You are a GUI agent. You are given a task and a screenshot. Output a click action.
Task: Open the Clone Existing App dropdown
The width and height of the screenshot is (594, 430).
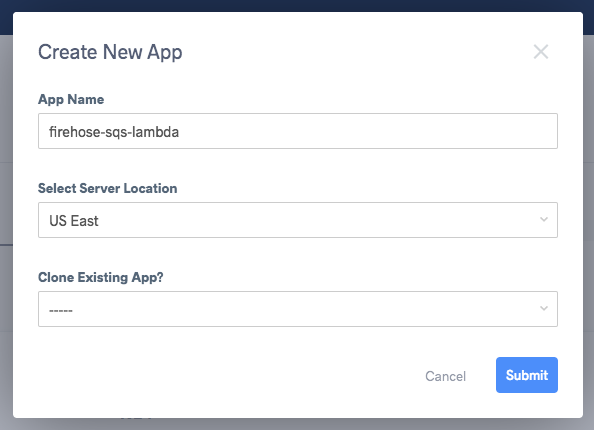pyautogui.click(x=298, y=309)
